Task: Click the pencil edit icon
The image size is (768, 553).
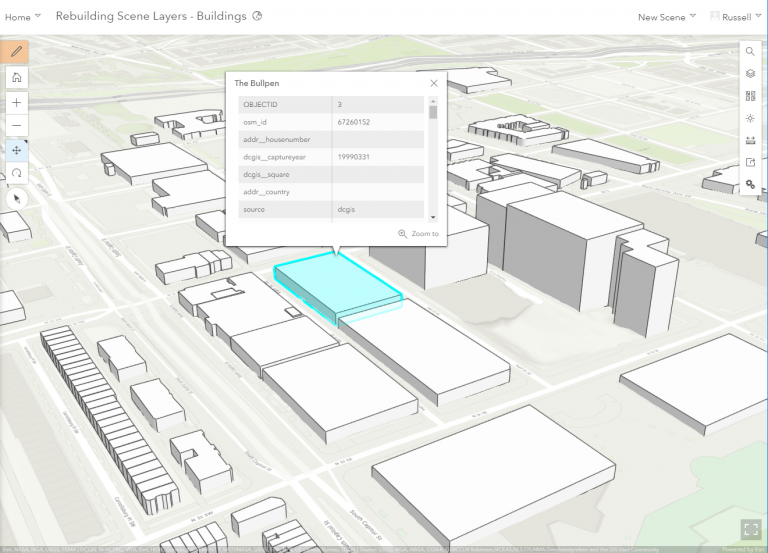Action: (x=16, y=51)
